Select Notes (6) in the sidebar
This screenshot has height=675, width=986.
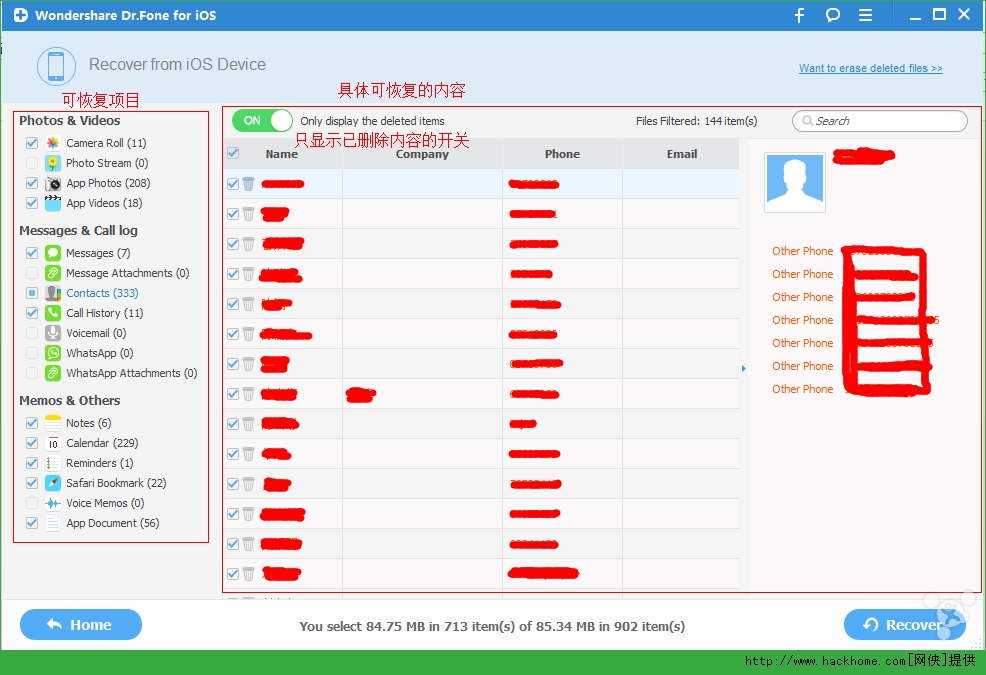pos(88,423)
